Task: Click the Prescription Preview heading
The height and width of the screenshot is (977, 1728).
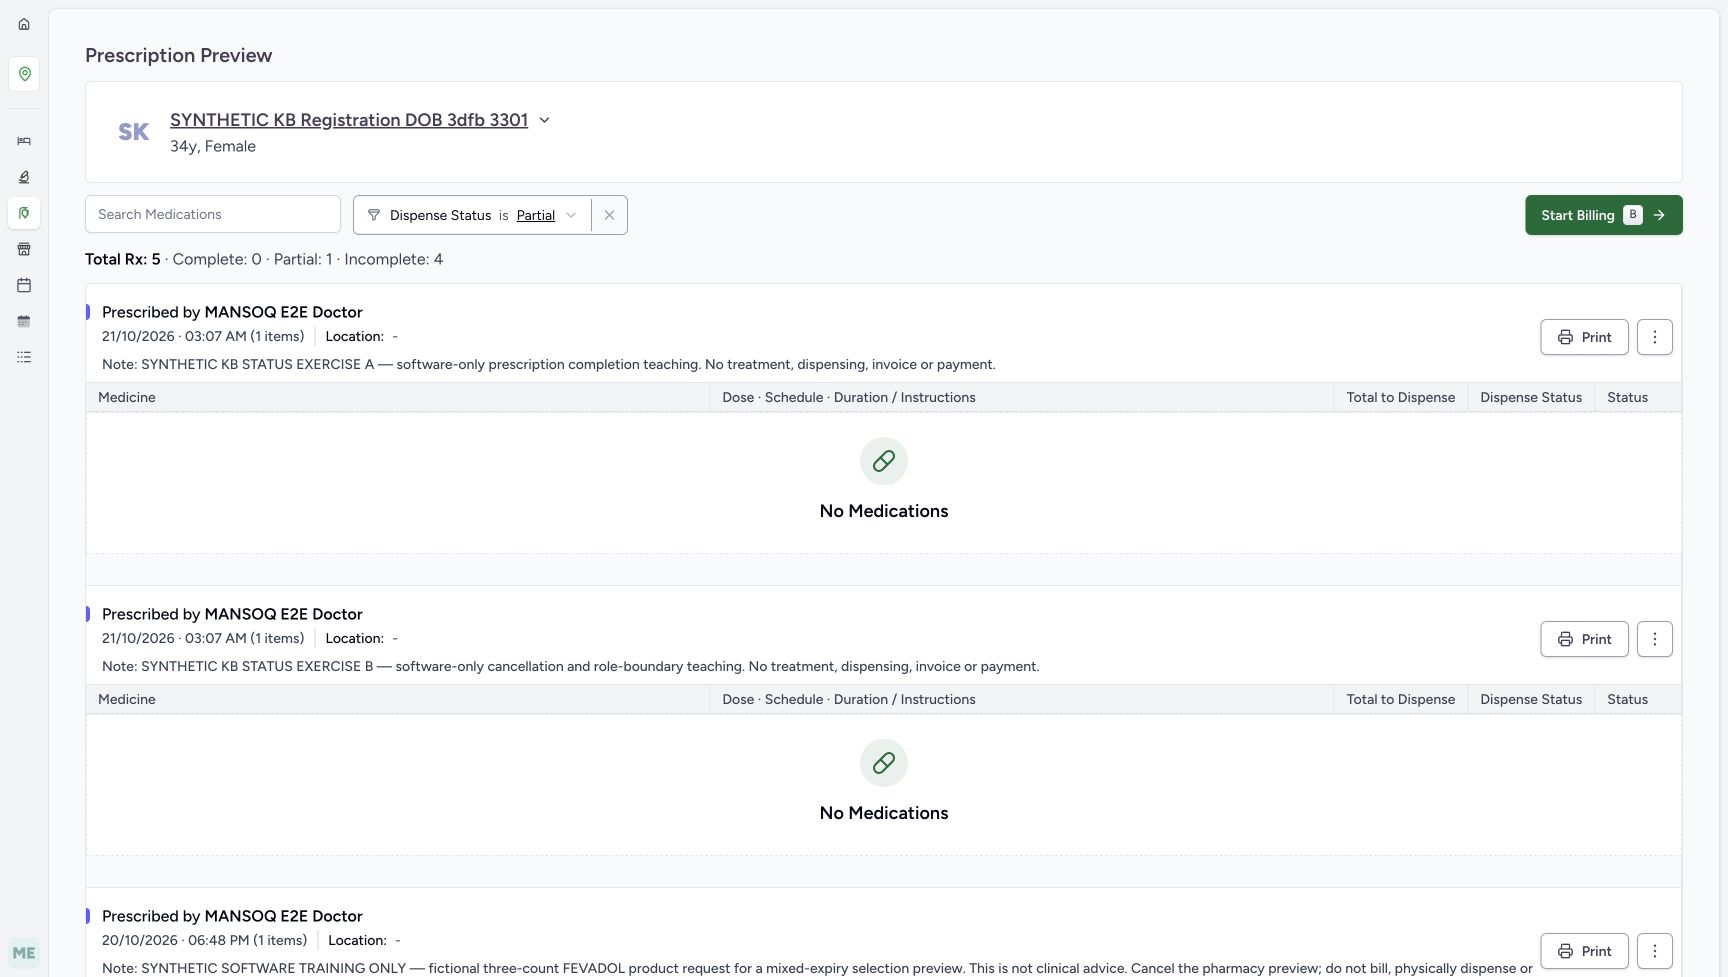Action: (x=179, y=55)
